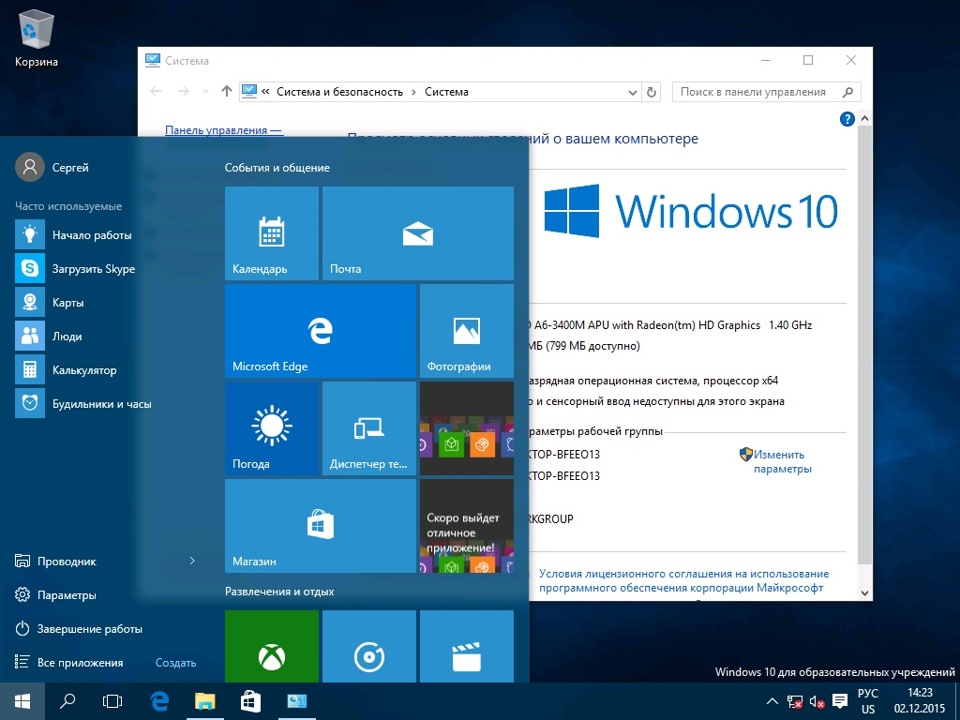Click the network status tray icon
Screen dimensions: 960x720
click(x=795, y=702)
